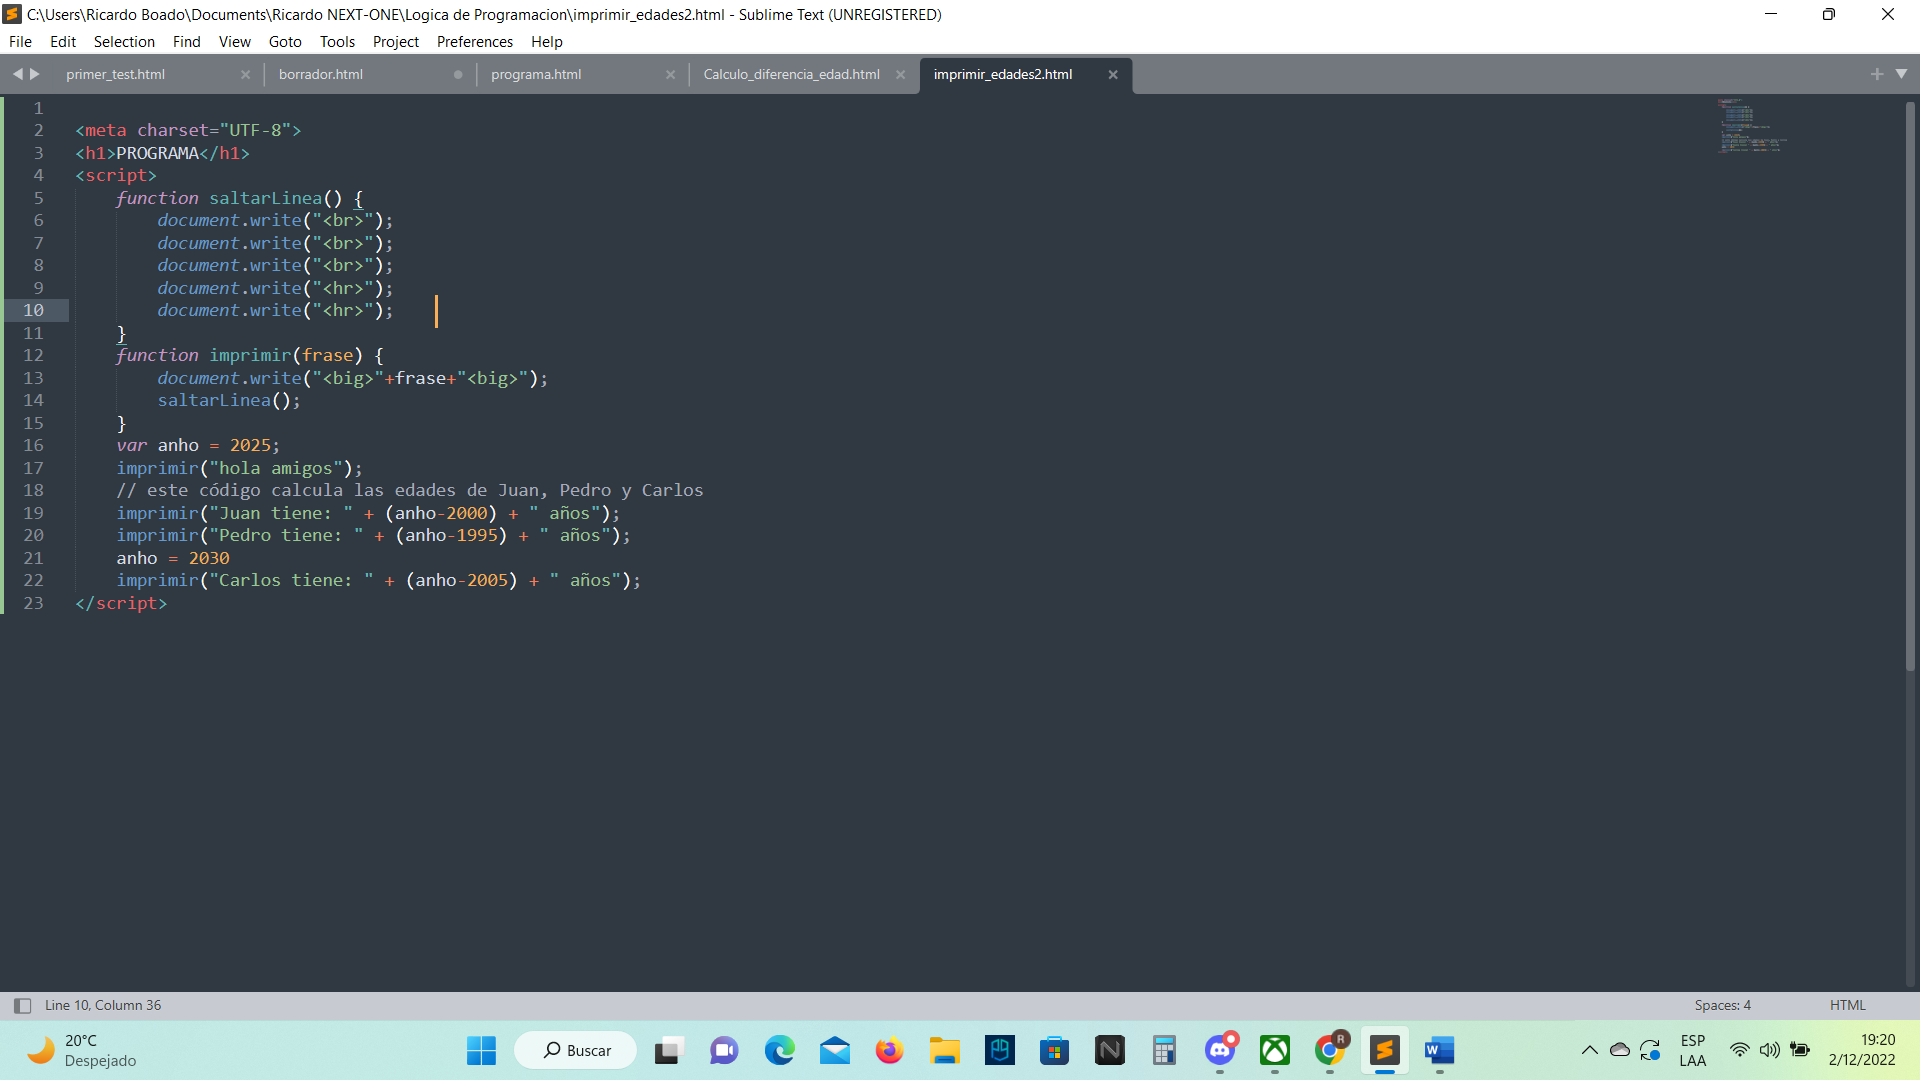The height and width of the screenshot is (1080, 1920).
Task: Open File Explorer from the taskbar
Action: [944, 1050]
